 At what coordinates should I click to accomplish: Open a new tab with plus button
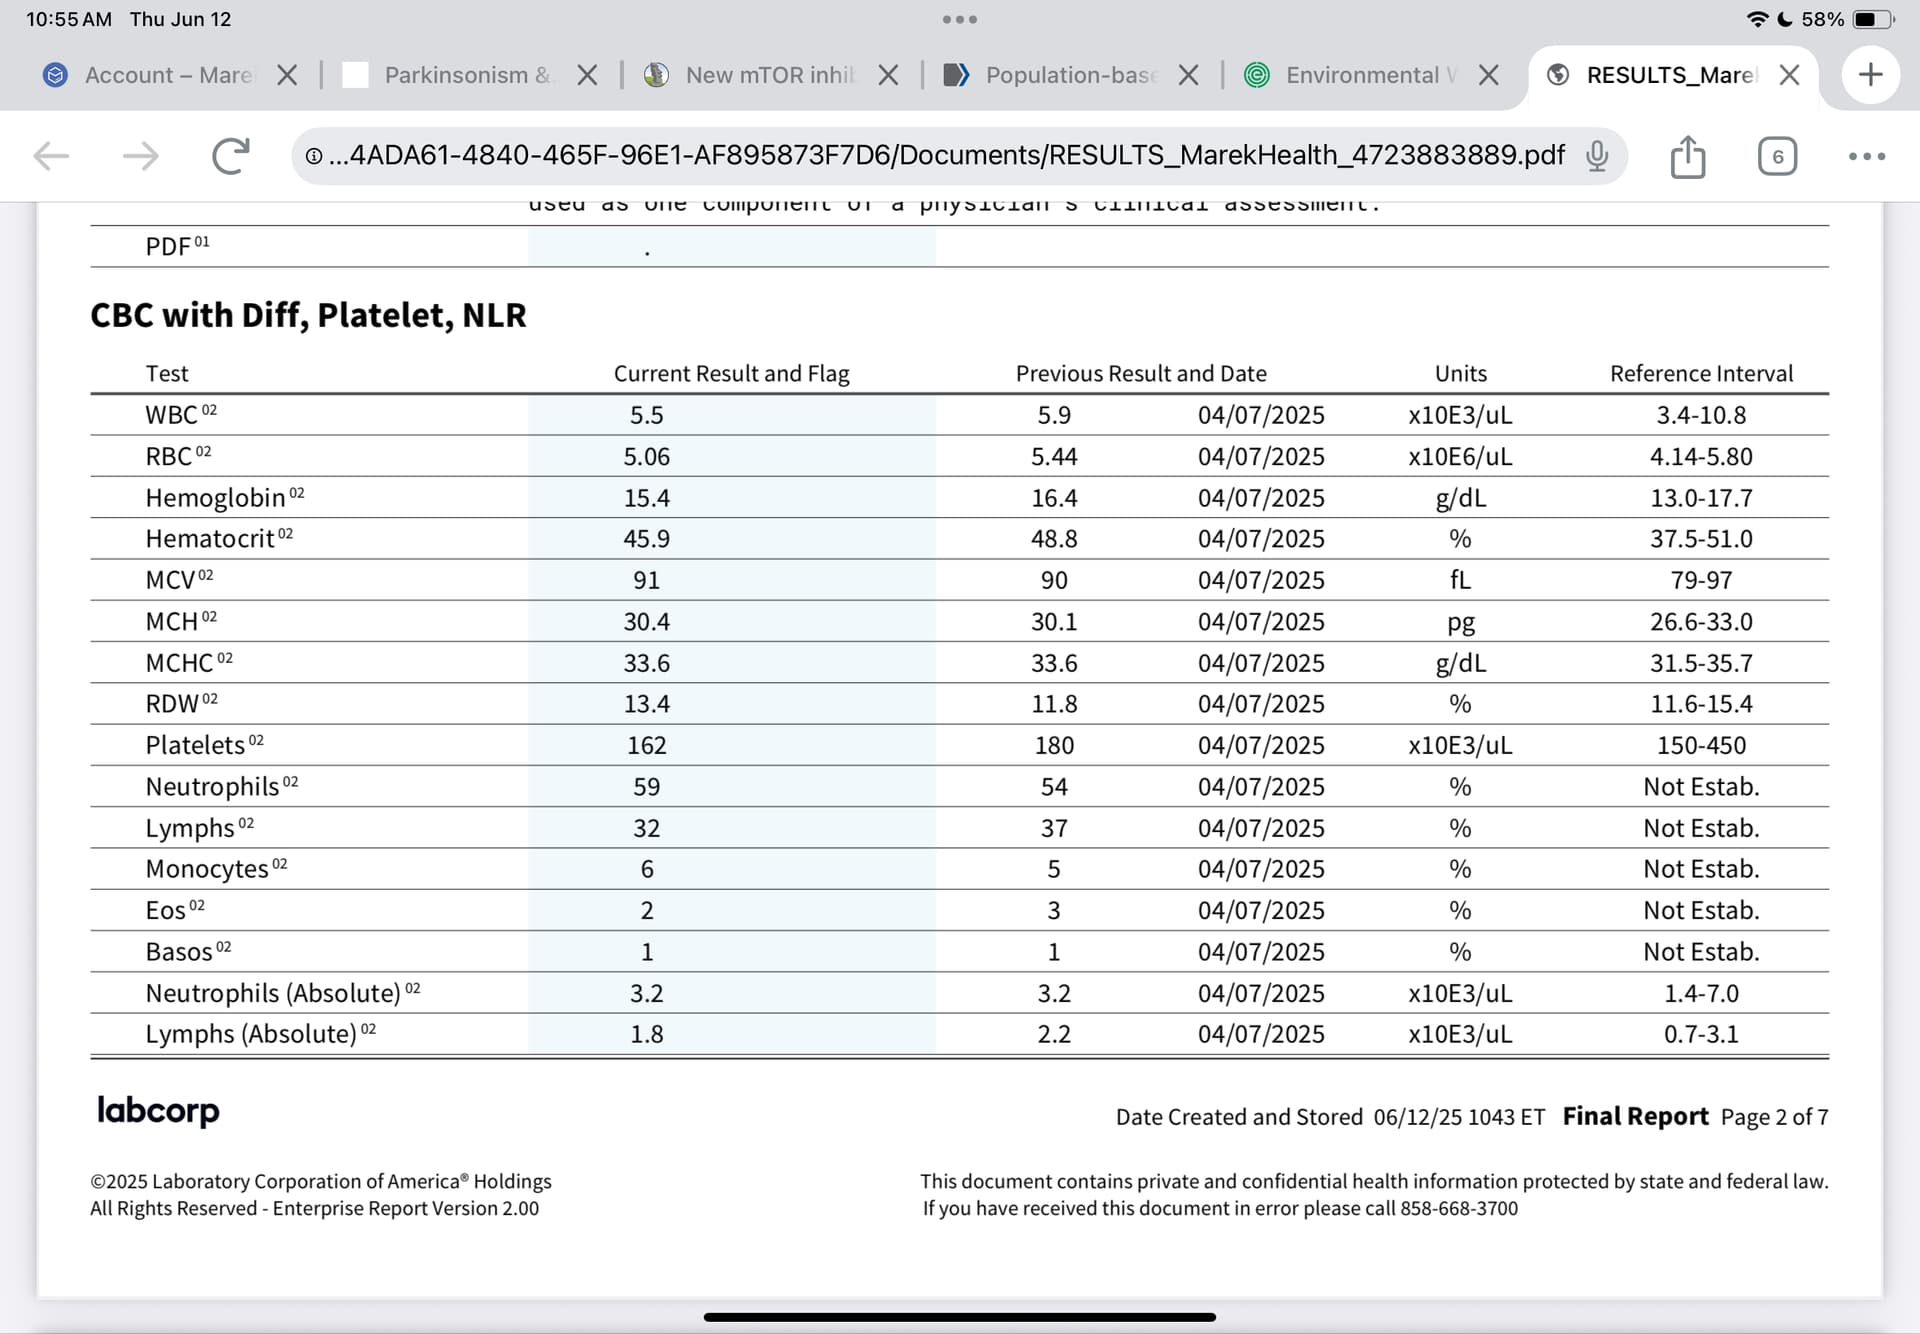pyautogui.click(x=1870, y=74)
